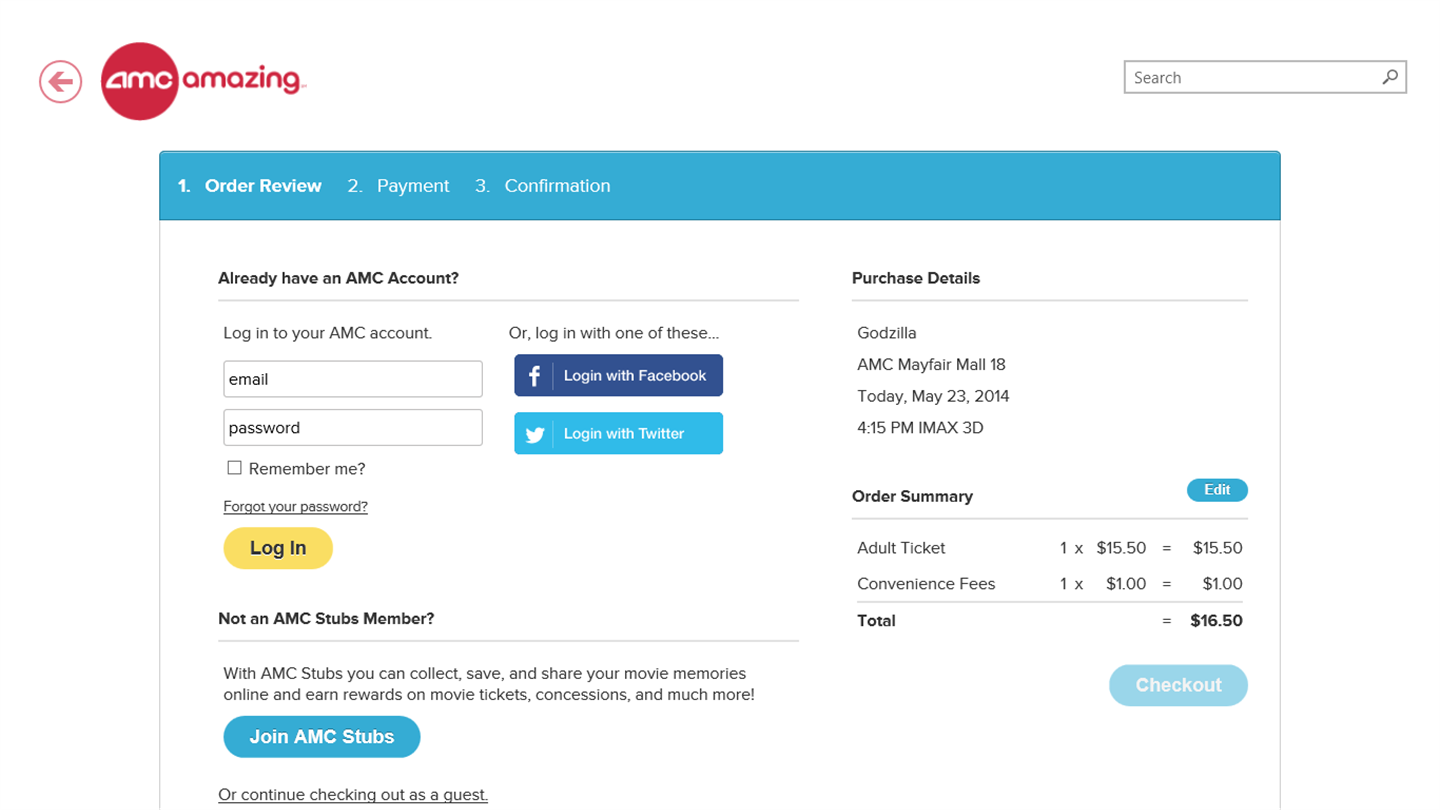The height and width of the screenshot is (810, 1440).
Task: Log in with Twitter
Action: point(624,434)
